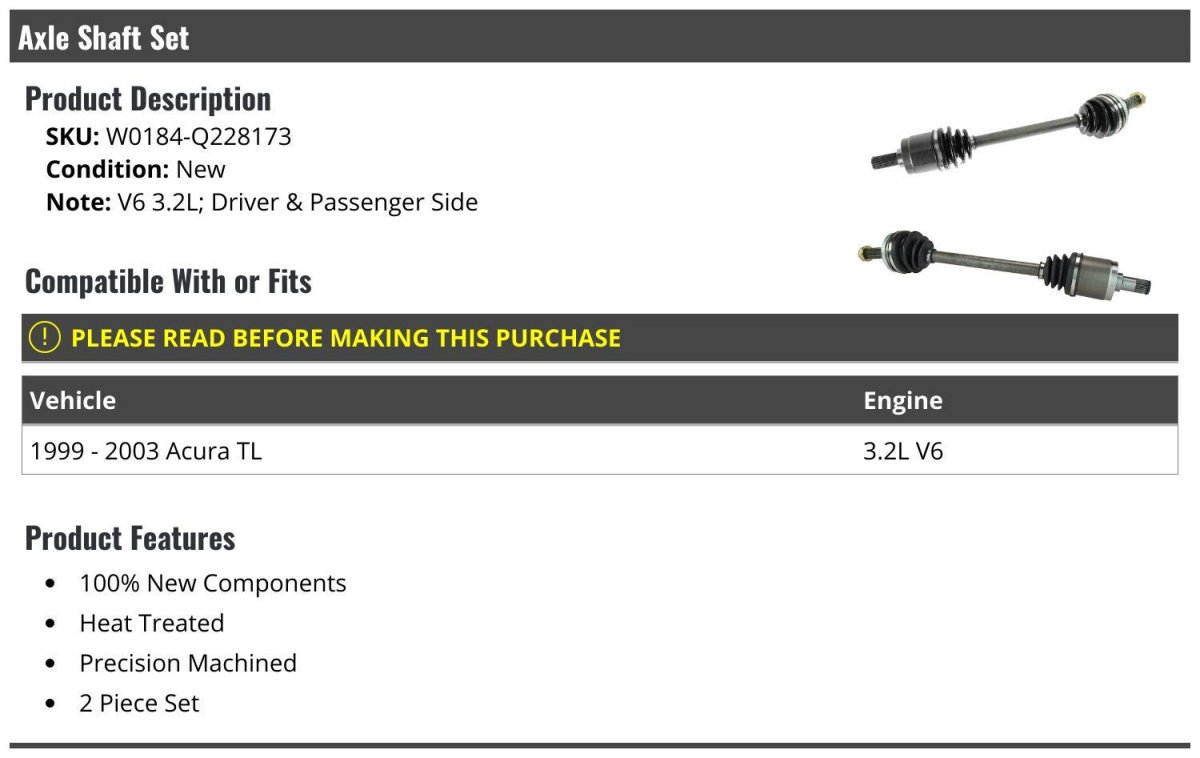Select the 1999 - 2003 Acura TL row
Viewport: 1200px width, 758px height.
[600, 451]
